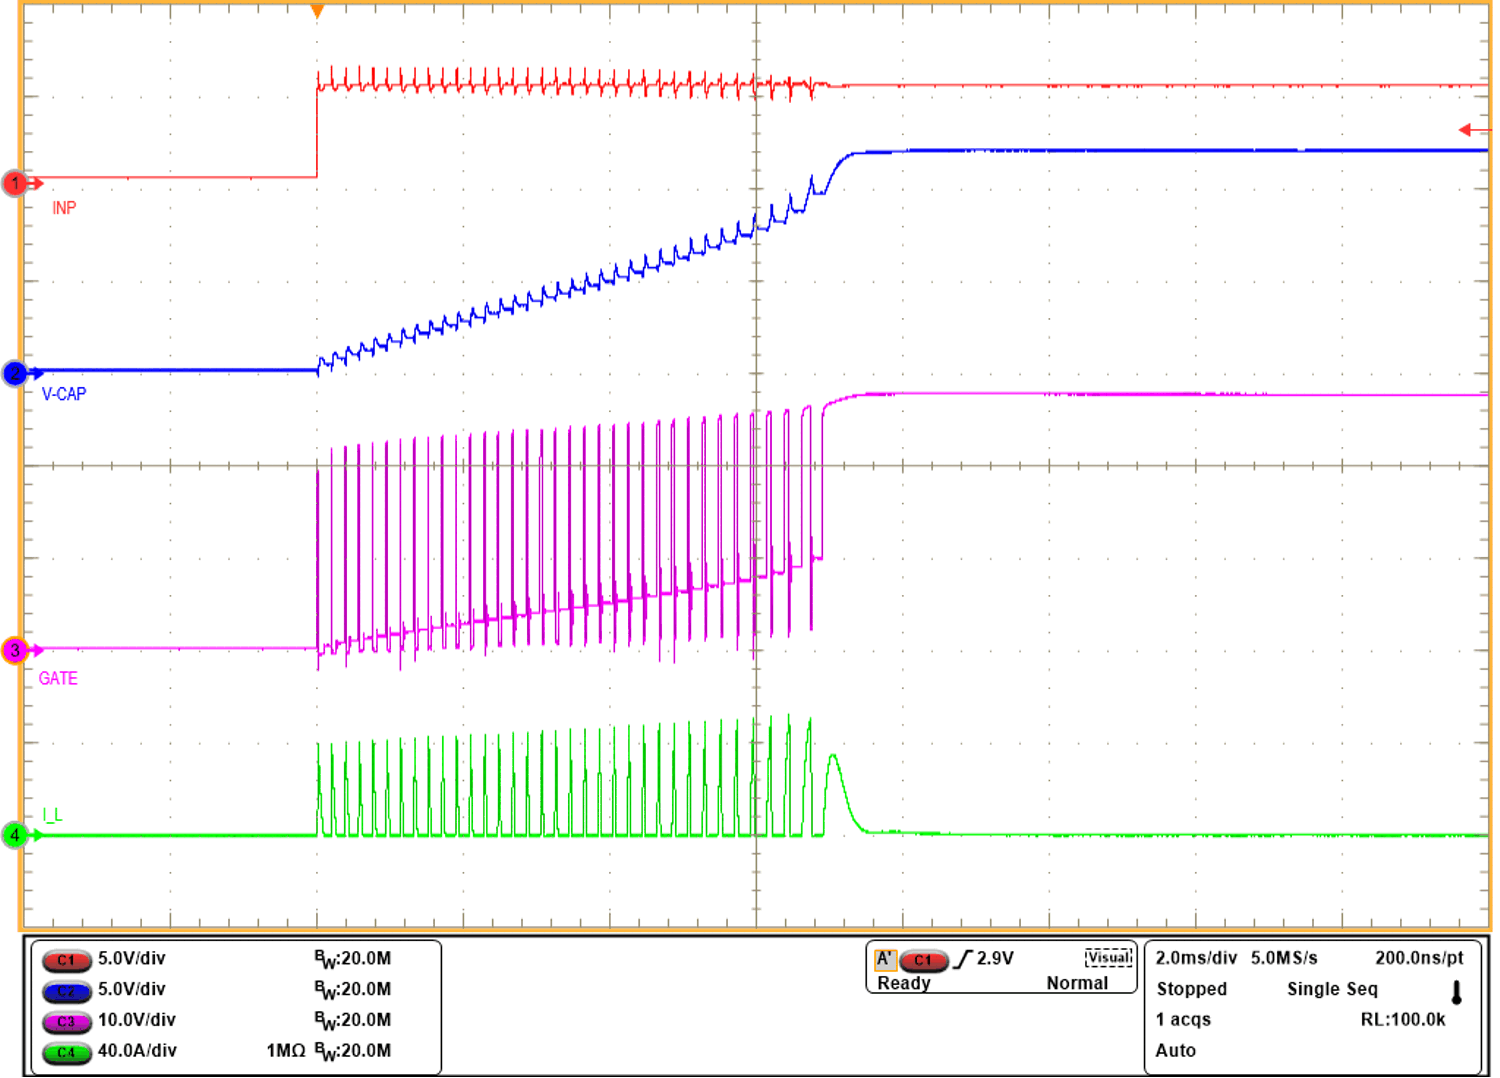Click the rising edge trigger slope icon
1500x1078 pixels.
pyautogui.click(x=962, y=959)
